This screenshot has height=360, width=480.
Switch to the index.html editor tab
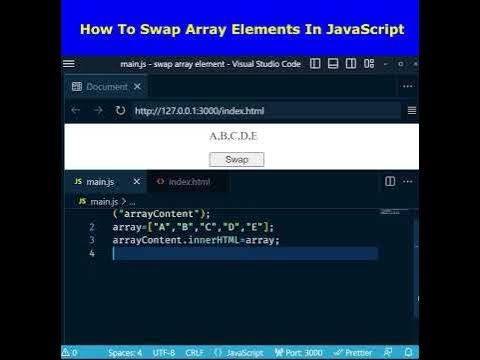coord(189,182)
